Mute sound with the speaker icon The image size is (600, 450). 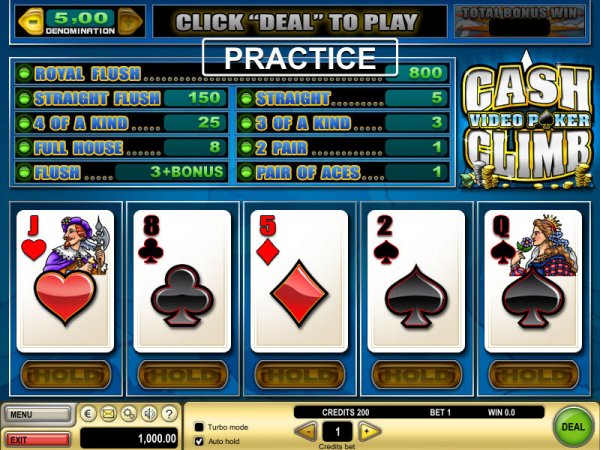149,414
